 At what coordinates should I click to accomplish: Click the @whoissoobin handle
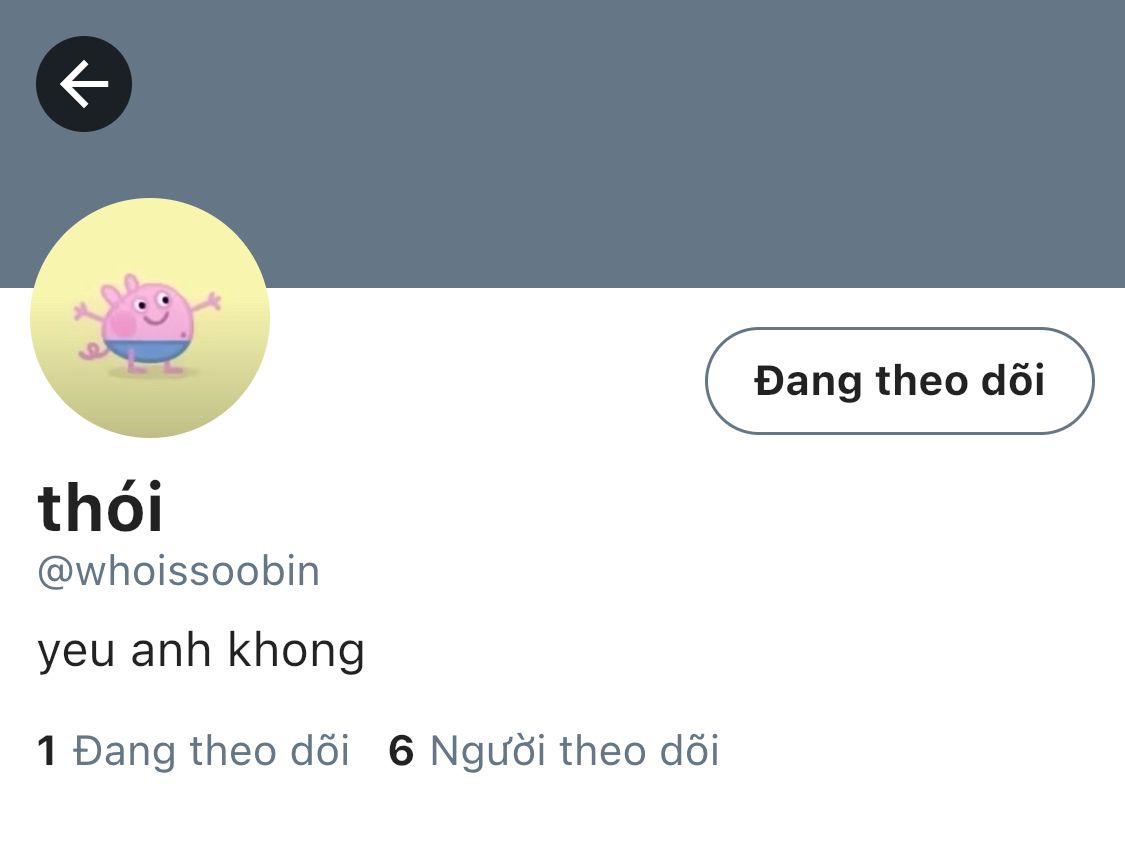click(179, 572)
